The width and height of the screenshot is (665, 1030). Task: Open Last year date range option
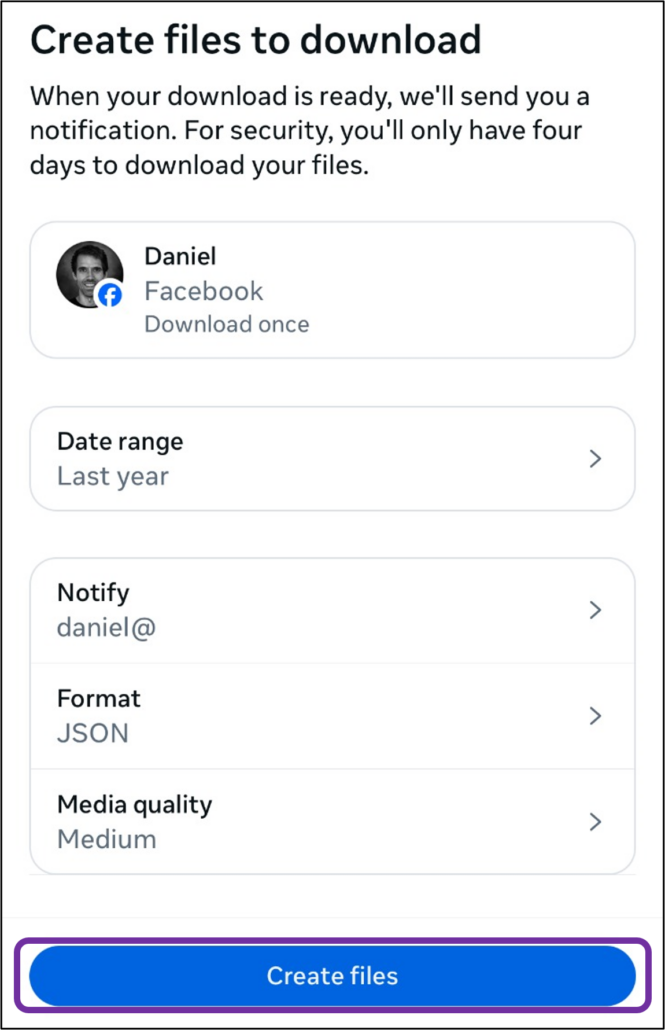click(112, 476)
